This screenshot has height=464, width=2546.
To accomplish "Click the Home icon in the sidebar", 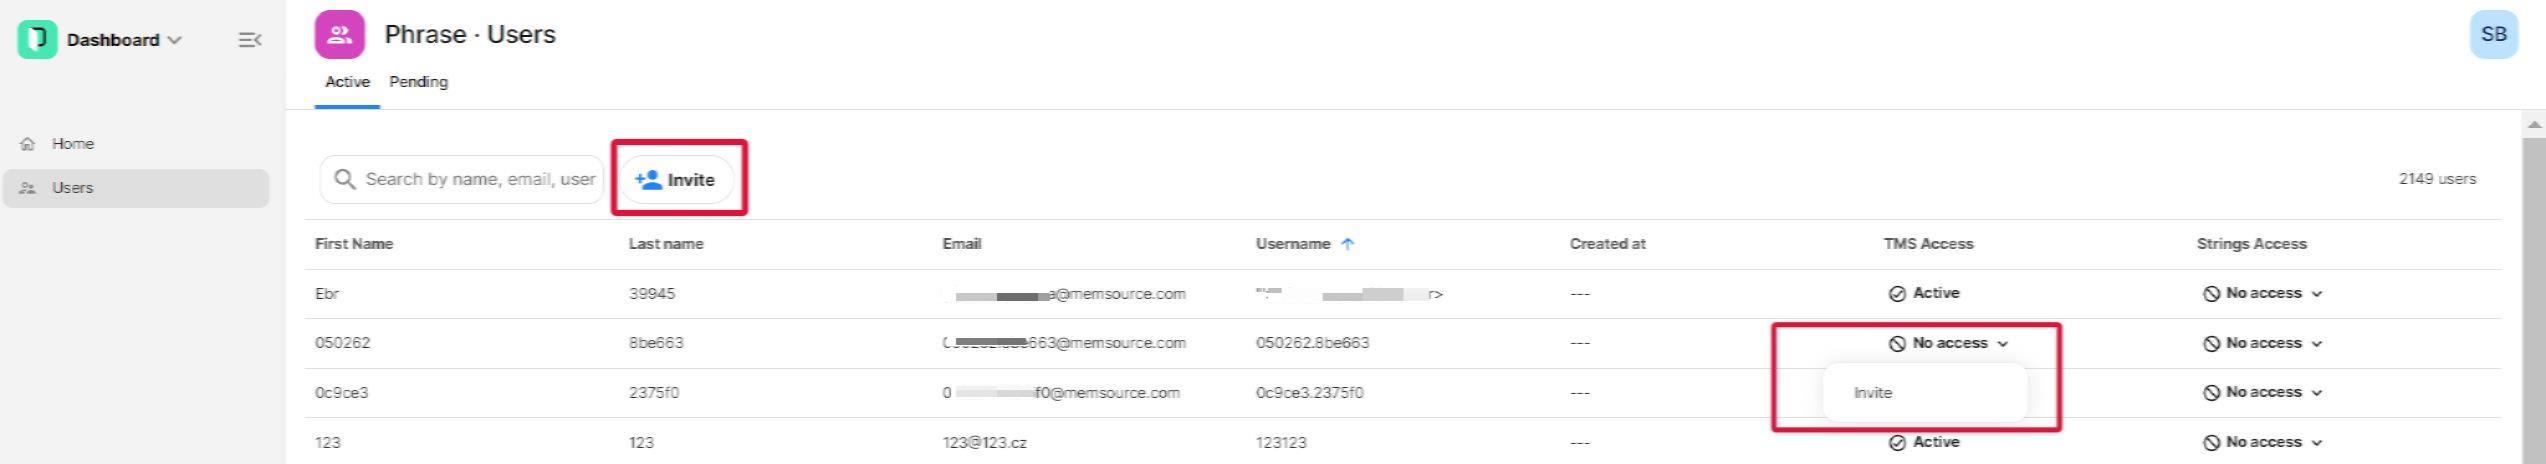I will pos(28,144).
